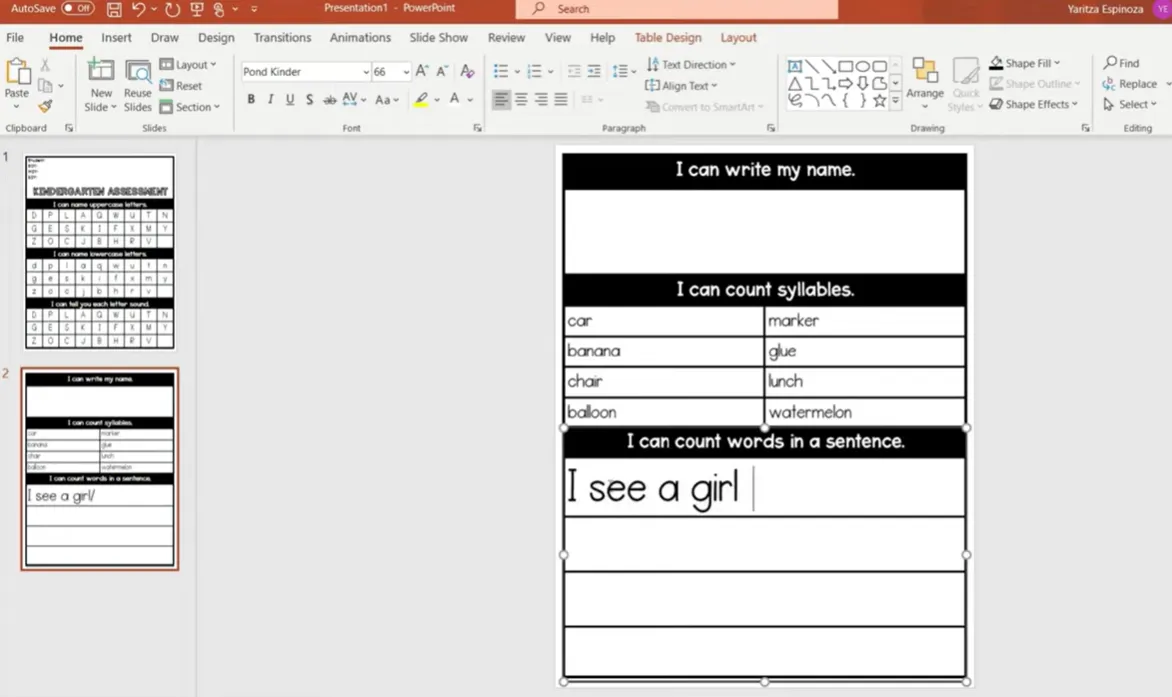The height and width of the screenshot is (697, 1172).
Task: Toggle Italic text formatting
Action: 270,100
